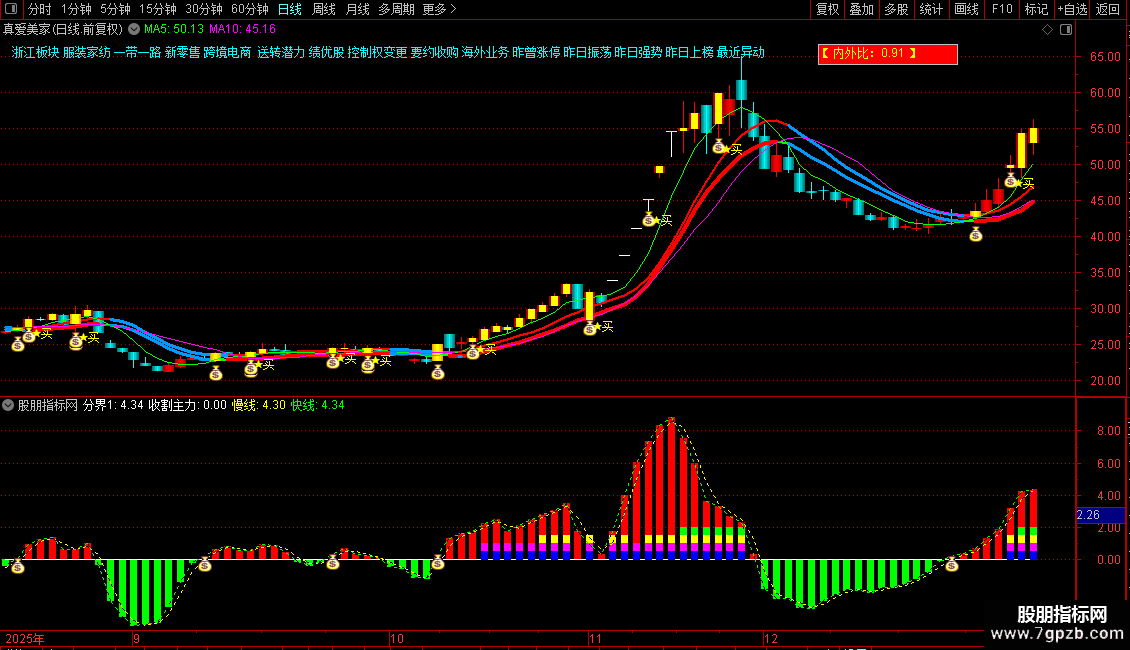This screenshot has width=1130, height=650.
Task: Open the 多周期 multi-period view
Action: [x=396, y=9]
